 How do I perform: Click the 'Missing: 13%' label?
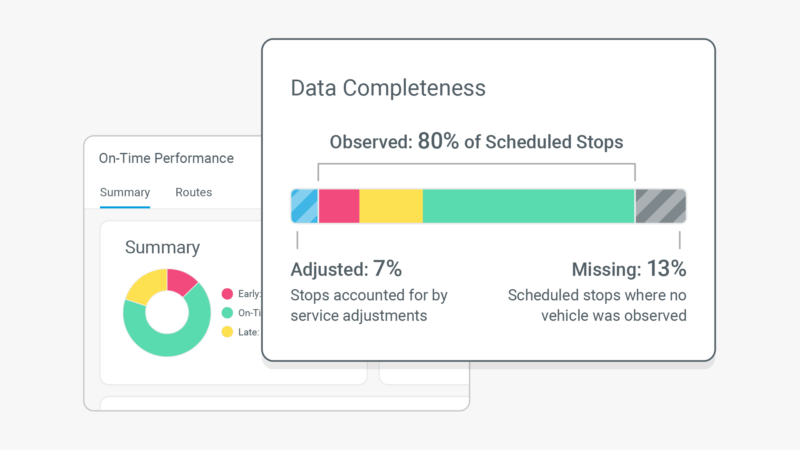[x=628, y=269]
